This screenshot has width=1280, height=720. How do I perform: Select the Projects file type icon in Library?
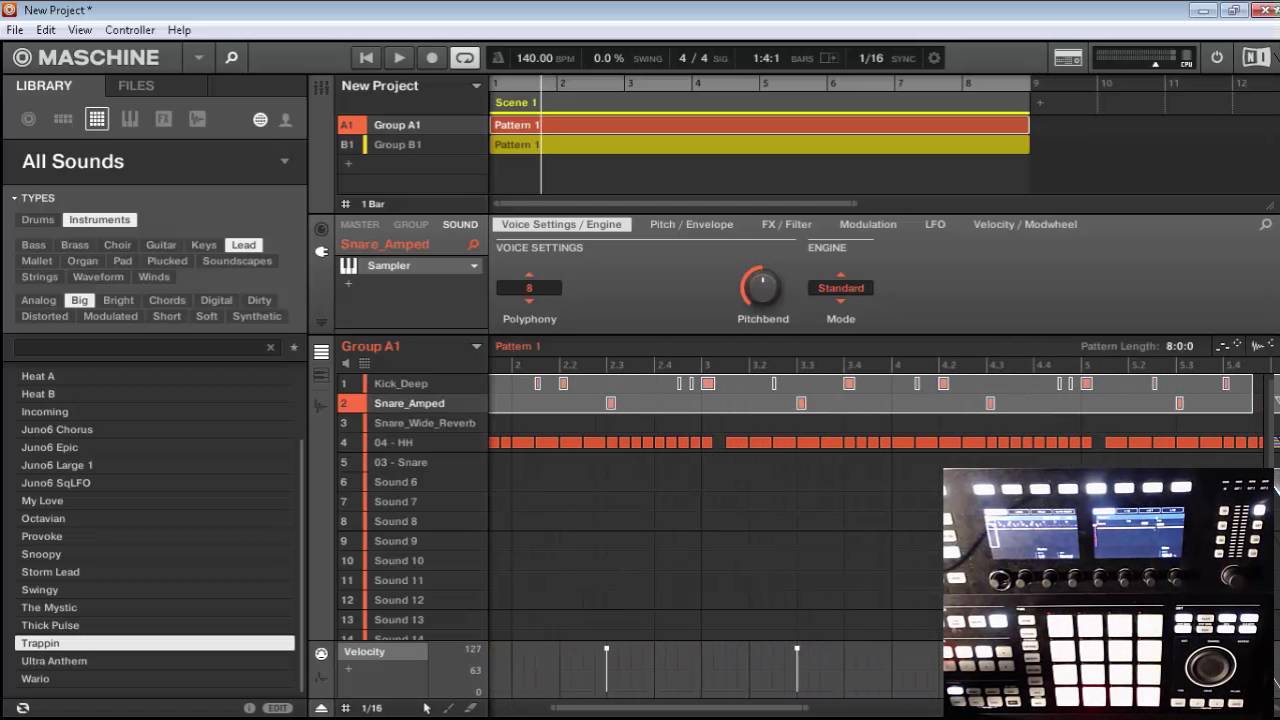click(29, 119)
